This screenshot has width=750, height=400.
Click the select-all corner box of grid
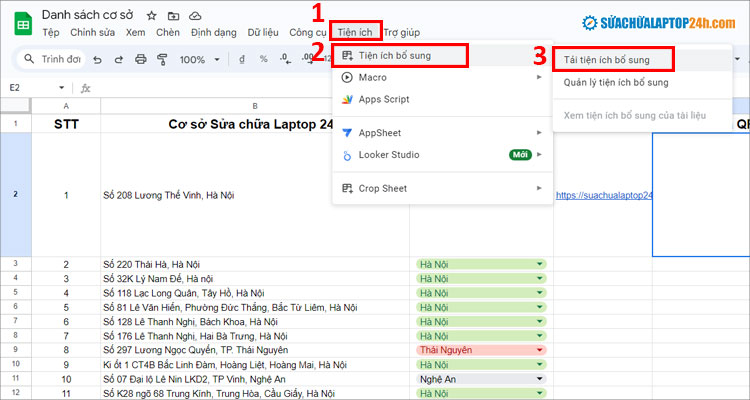tap(16, 106)
